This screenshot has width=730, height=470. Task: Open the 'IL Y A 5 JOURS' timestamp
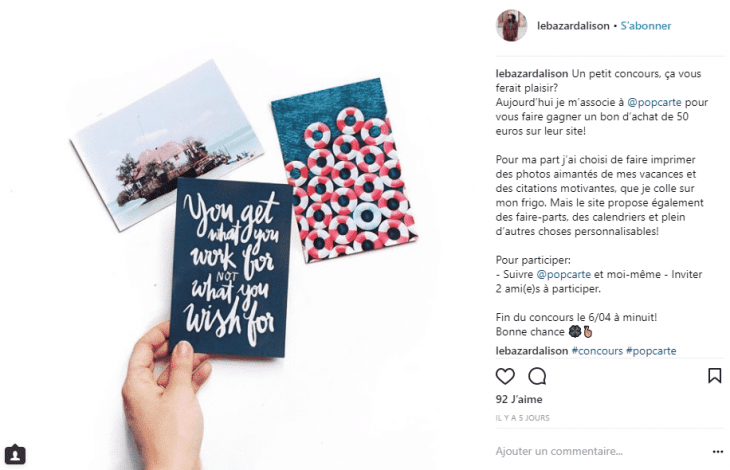pyautogui.click(x=522, y=418)
